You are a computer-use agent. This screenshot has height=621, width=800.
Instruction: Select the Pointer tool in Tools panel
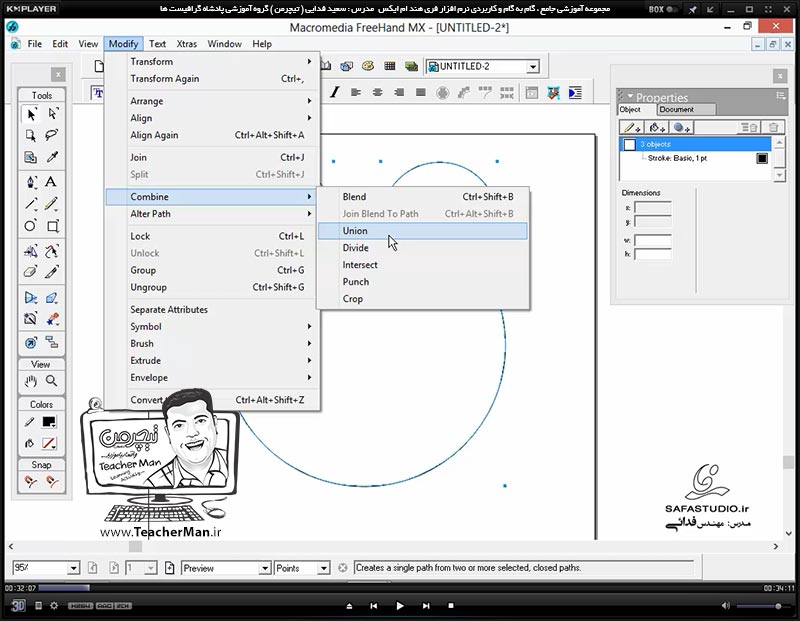[x=31, y=114]
